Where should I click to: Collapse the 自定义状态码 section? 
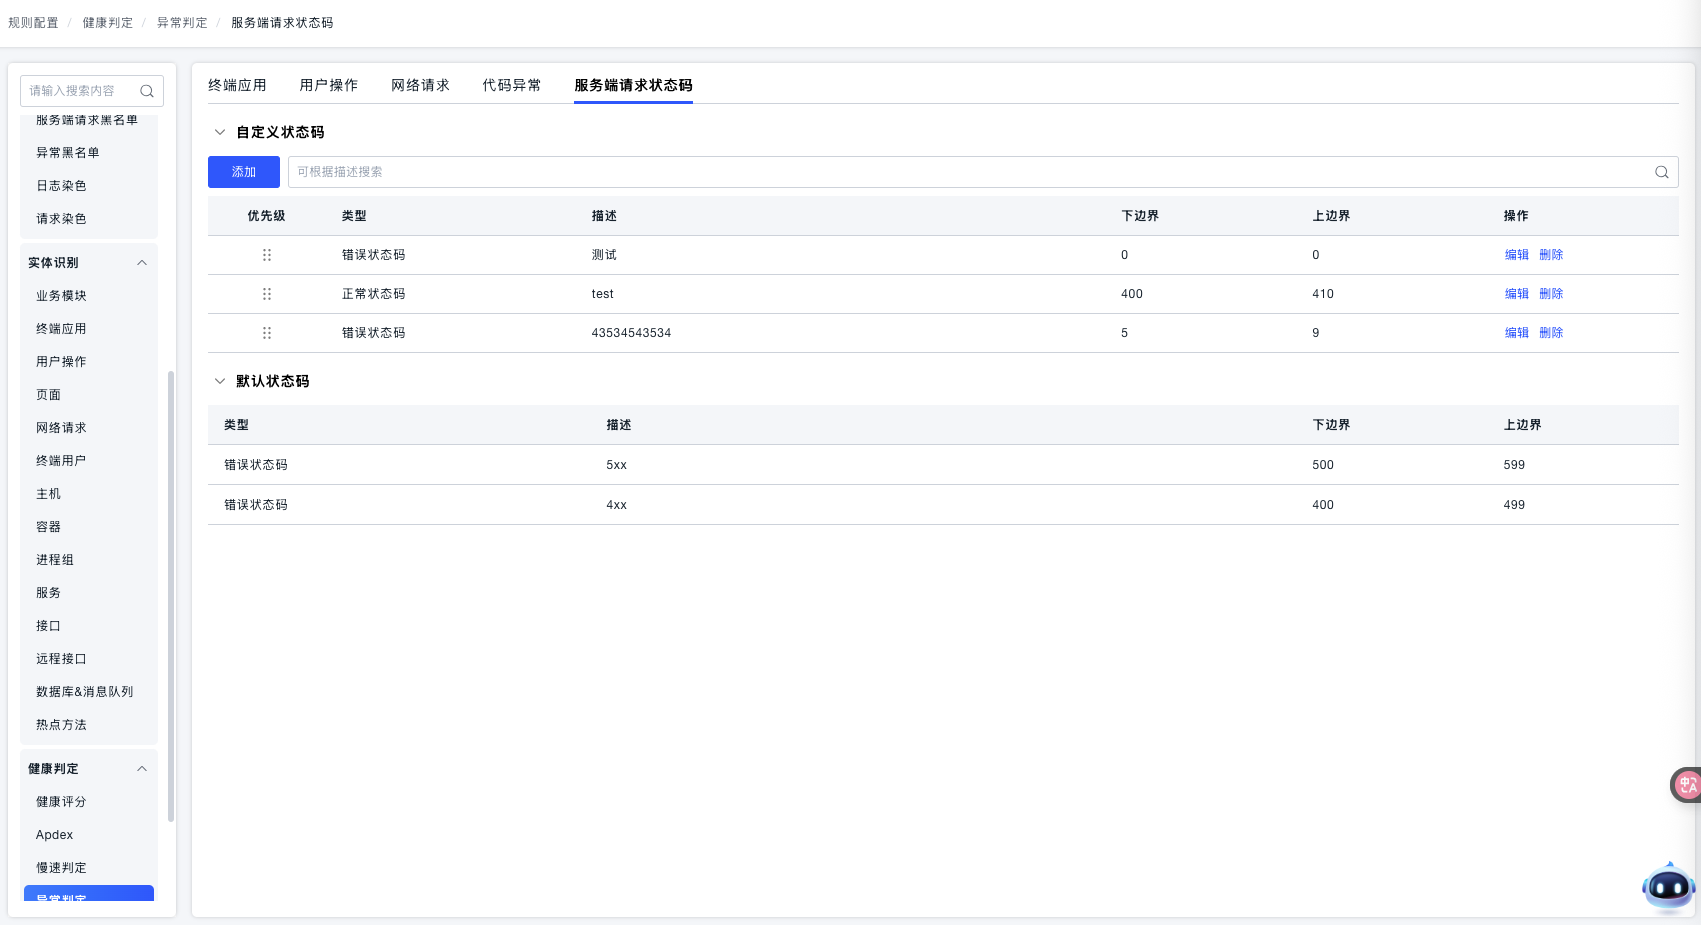pyautogui.click(x=220, y=132)
